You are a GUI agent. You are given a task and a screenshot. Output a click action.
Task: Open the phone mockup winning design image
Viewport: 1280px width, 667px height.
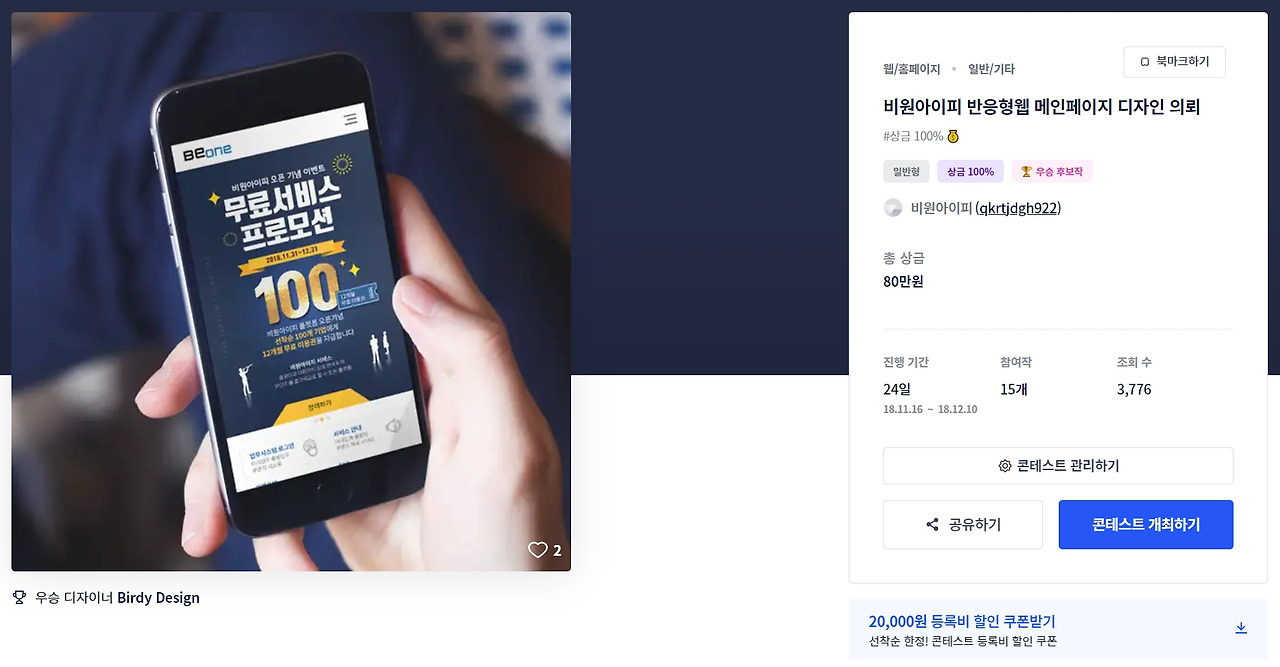291,291
